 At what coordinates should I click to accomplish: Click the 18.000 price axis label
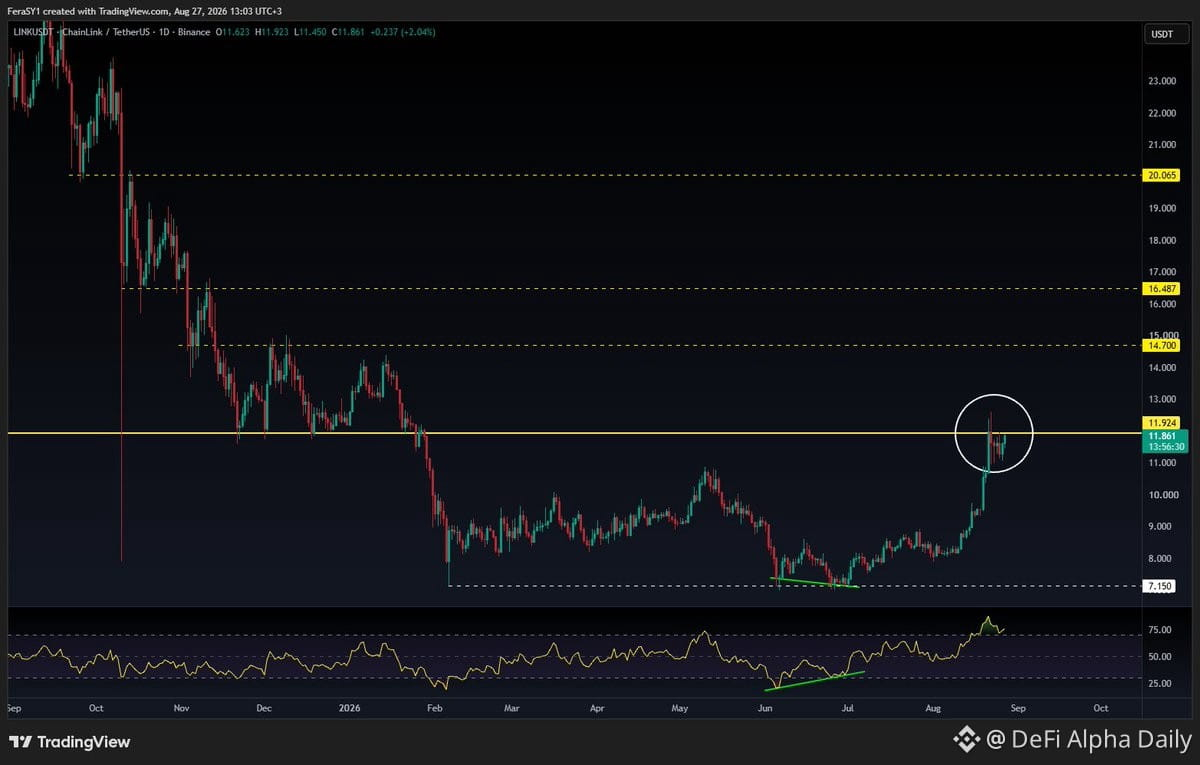pos(1162,240)
